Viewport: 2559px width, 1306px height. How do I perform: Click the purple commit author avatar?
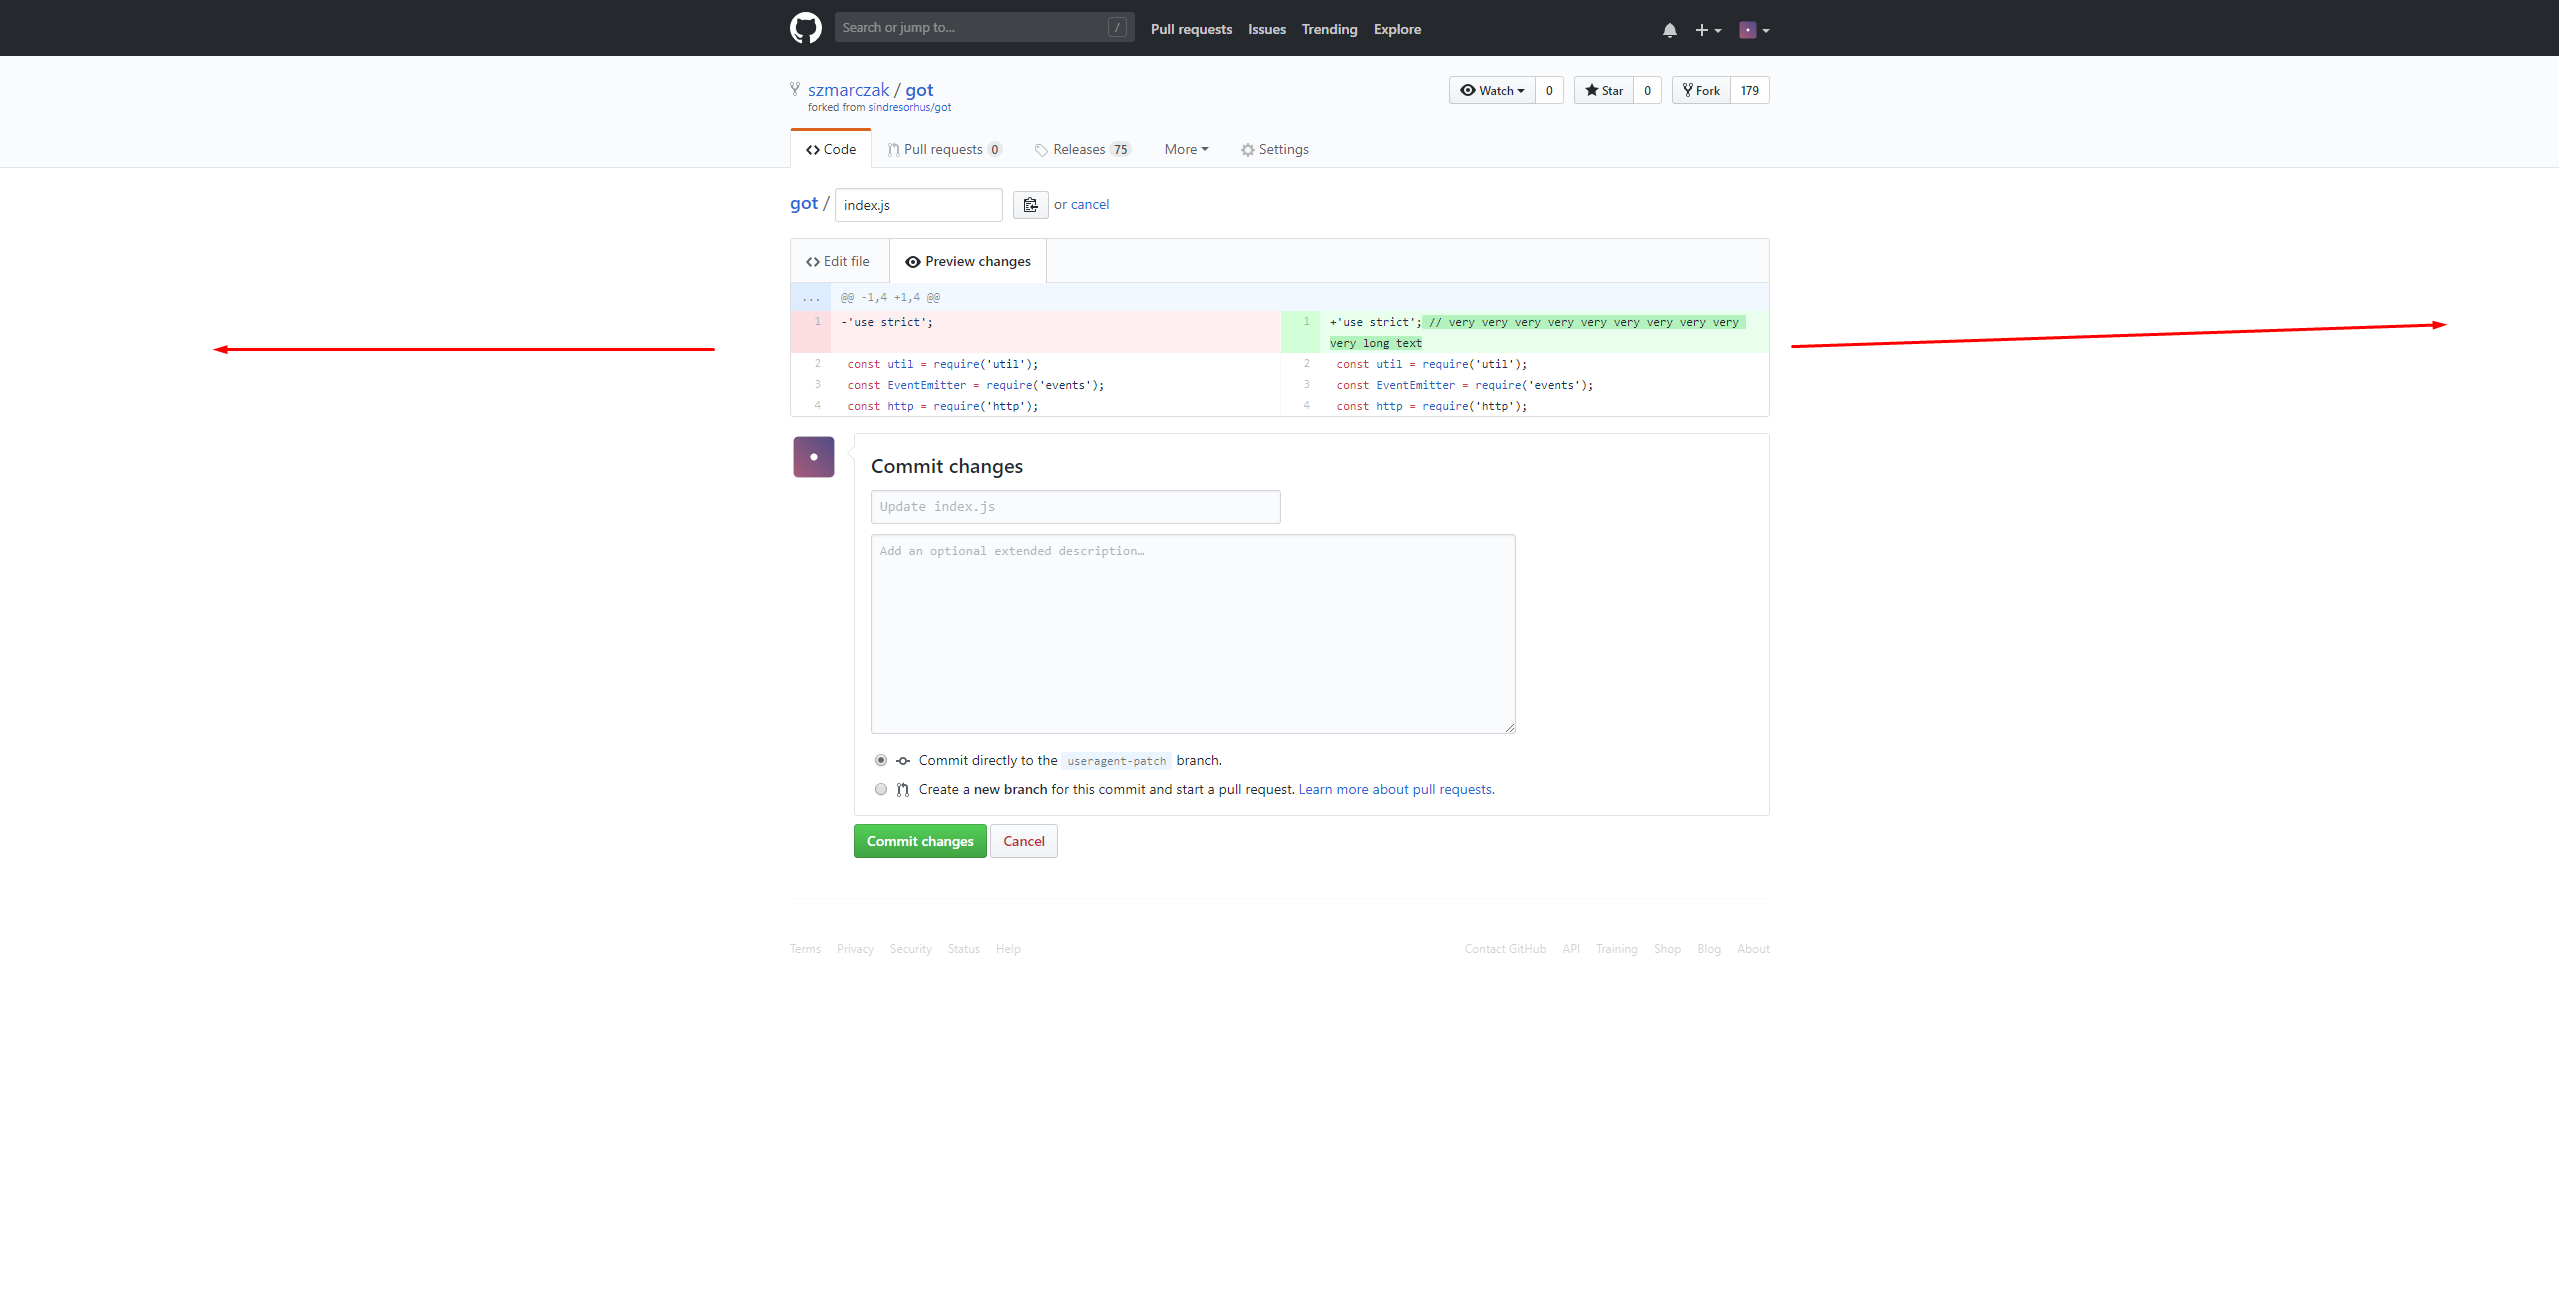pos(814,457)
